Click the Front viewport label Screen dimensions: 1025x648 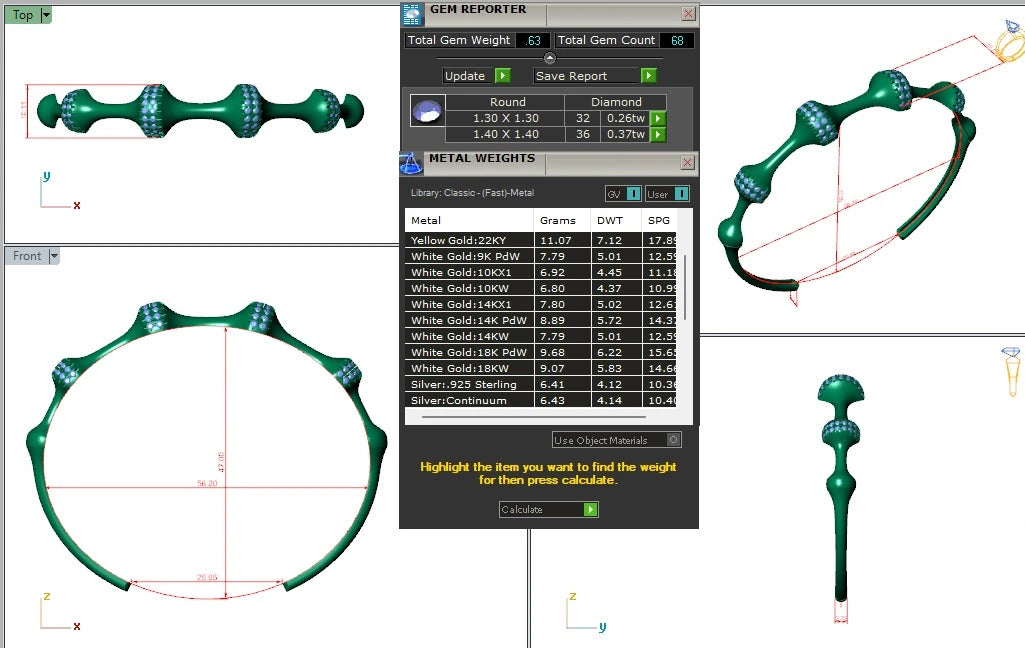coord(27,256)
